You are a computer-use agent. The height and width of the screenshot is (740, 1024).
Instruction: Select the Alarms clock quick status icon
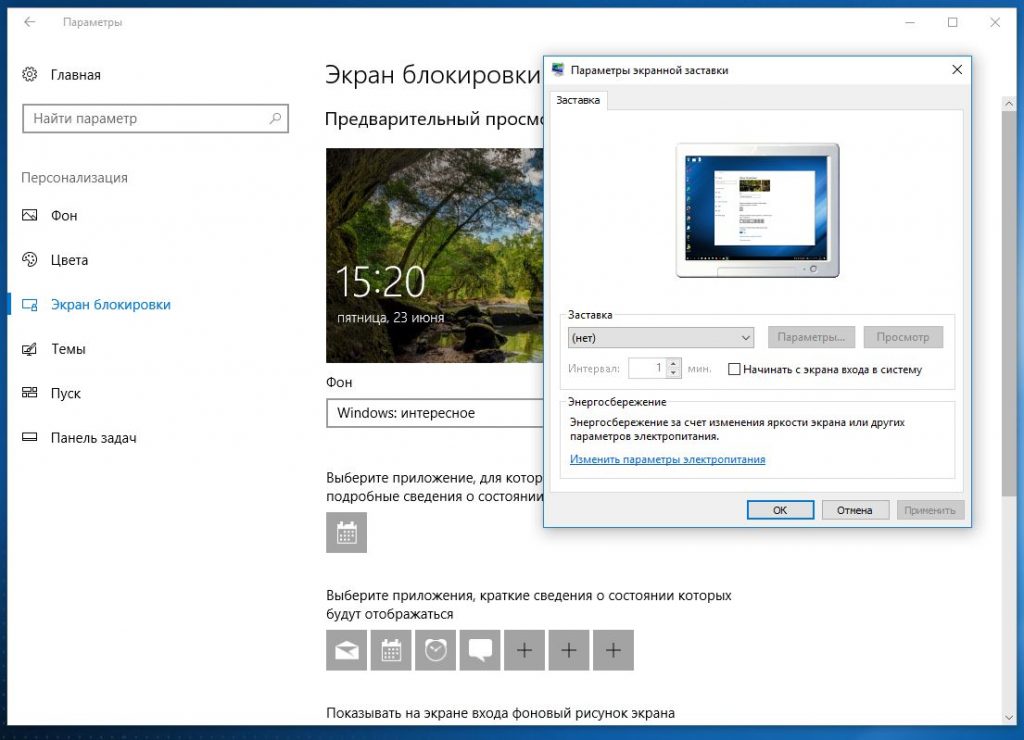(435, 651)
